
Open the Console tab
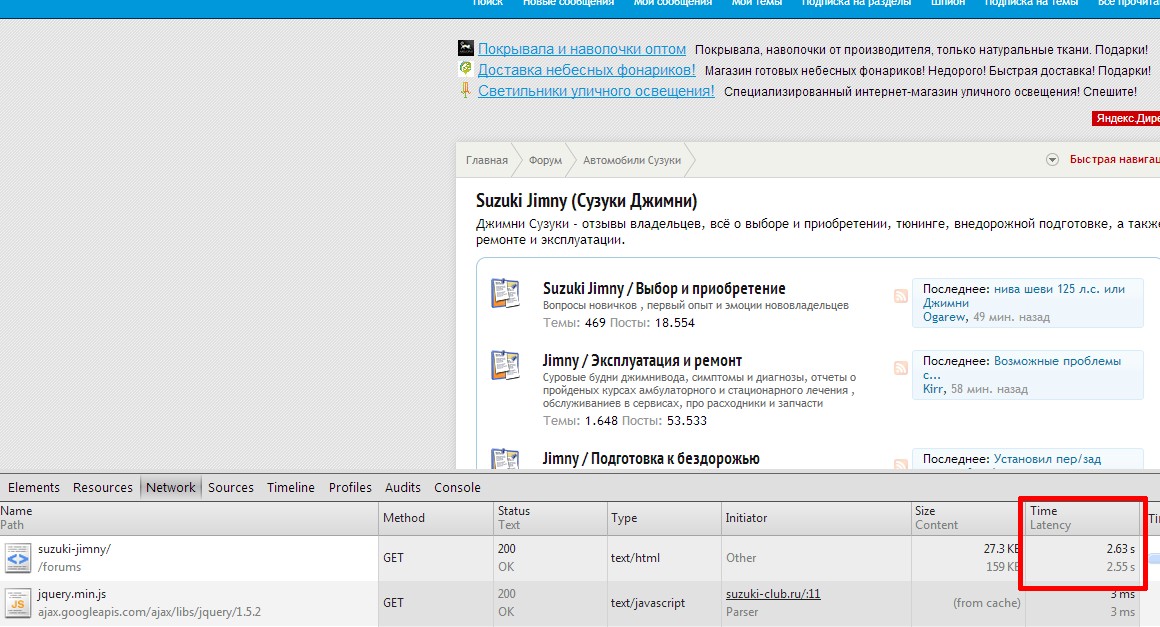click(457, 487)
